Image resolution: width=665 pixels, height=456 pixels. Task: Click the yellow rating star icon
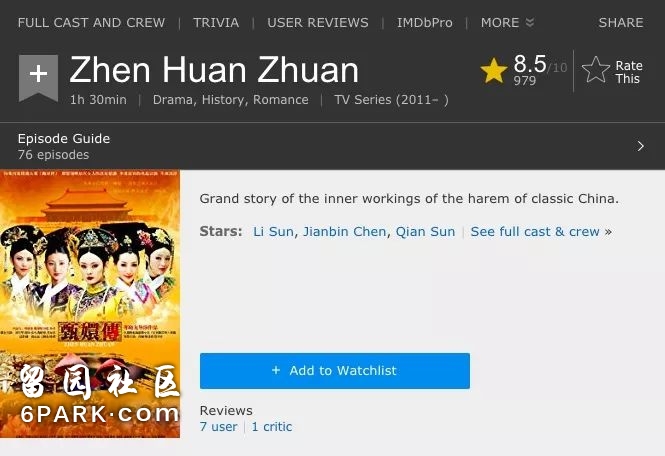494,70
